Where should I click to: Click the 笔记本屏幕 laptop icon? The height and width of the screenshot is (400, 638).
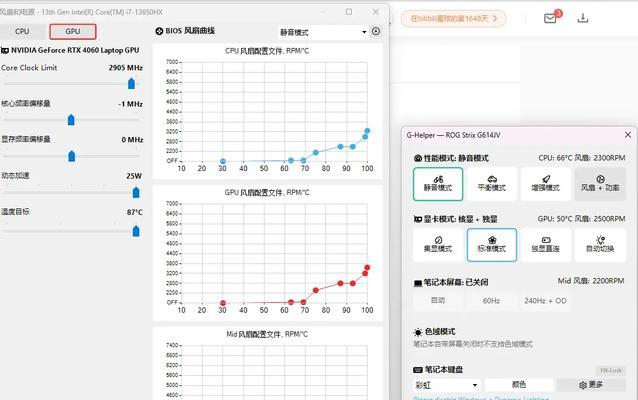click(417, 283)
